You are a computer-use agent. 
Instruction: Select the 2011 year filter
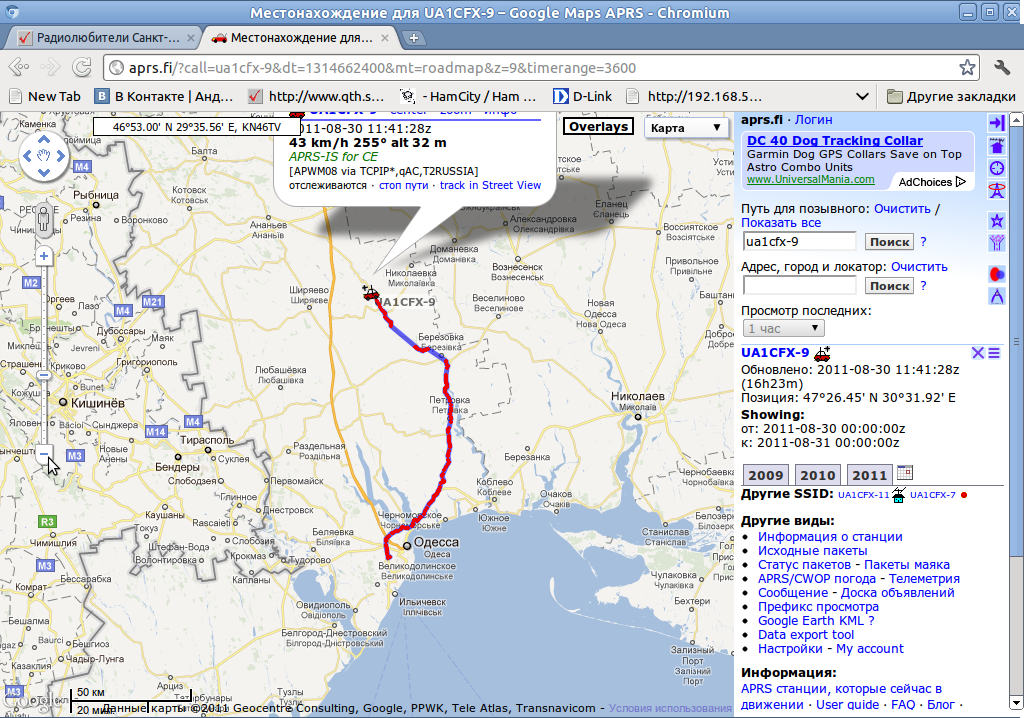pyautogui.click(x=869, y=473)
